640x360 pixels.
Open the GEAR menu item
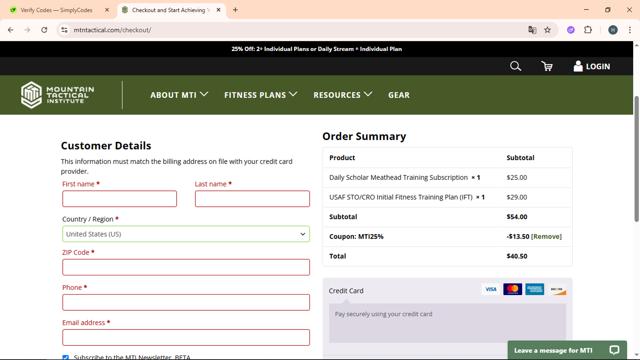[399, 95]
